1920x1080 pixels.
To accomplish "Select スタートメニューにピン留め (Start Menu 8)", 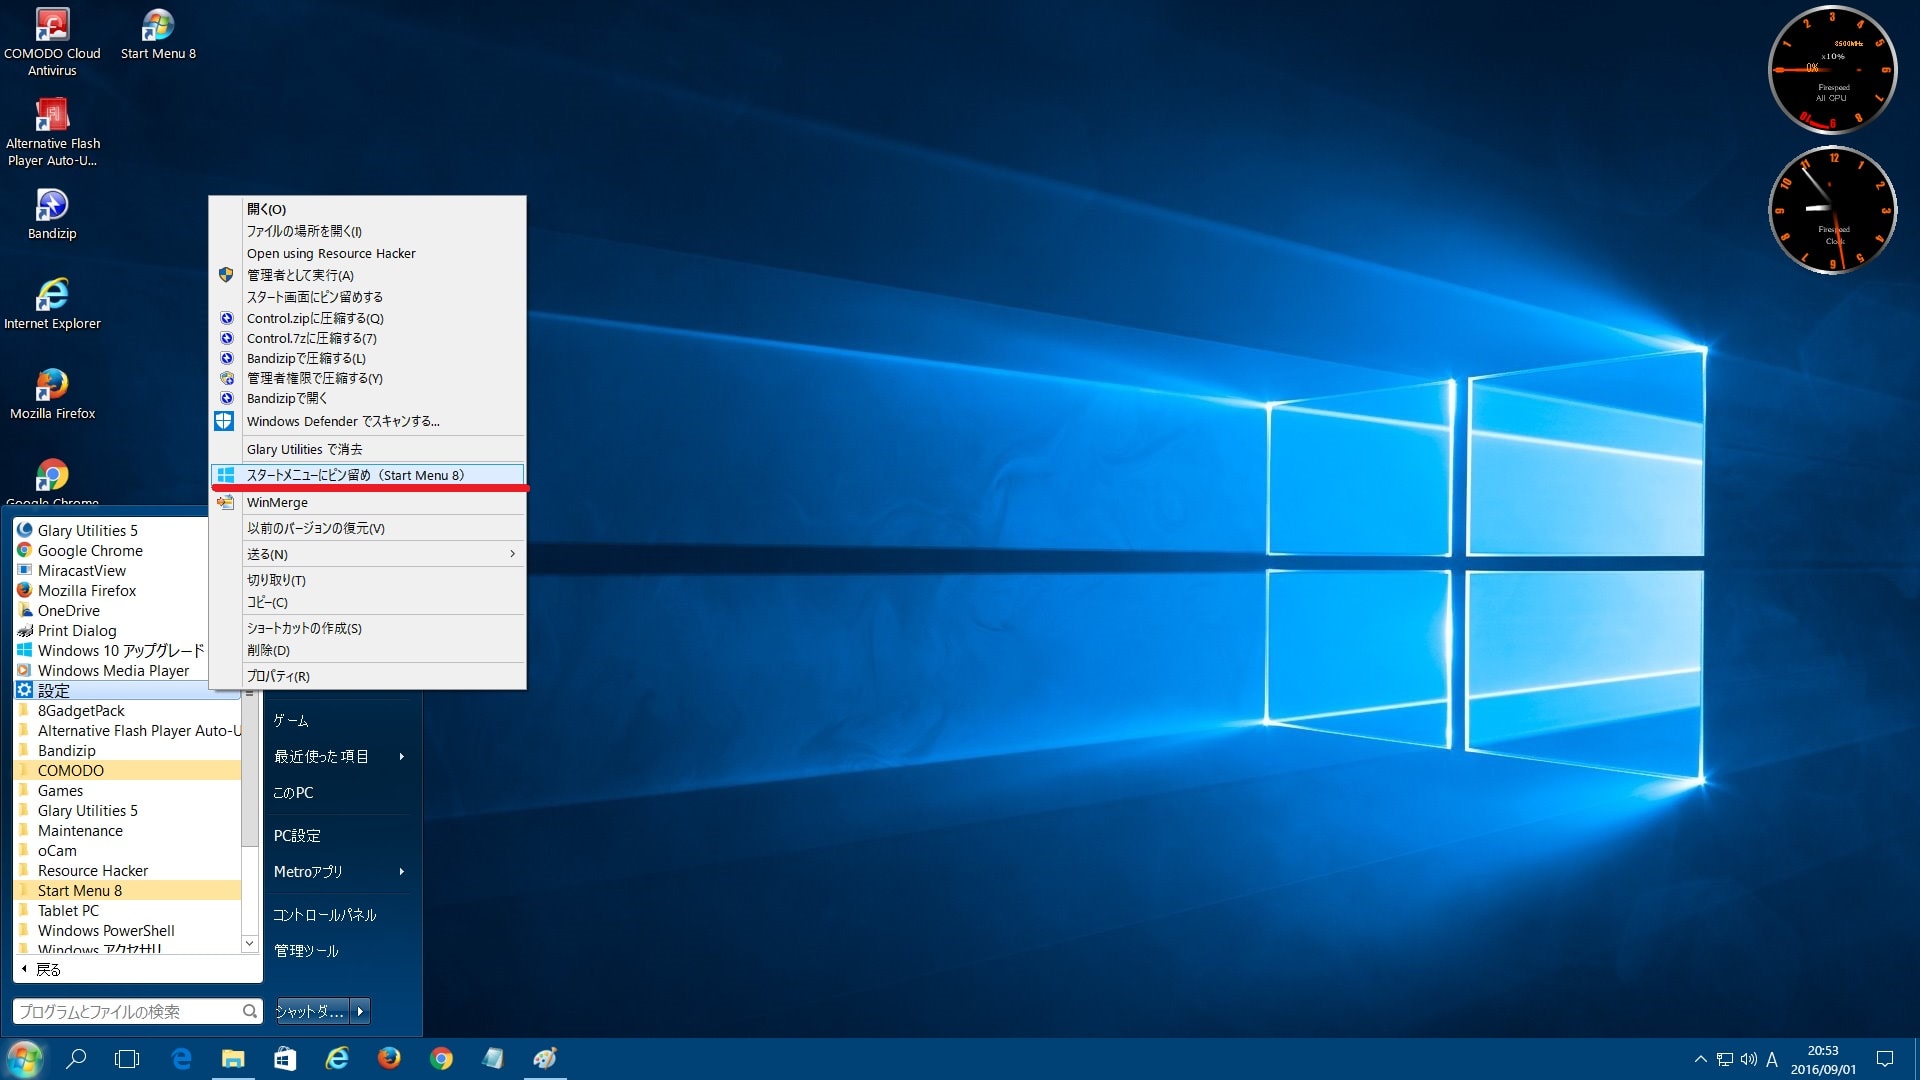I will 368,475.
